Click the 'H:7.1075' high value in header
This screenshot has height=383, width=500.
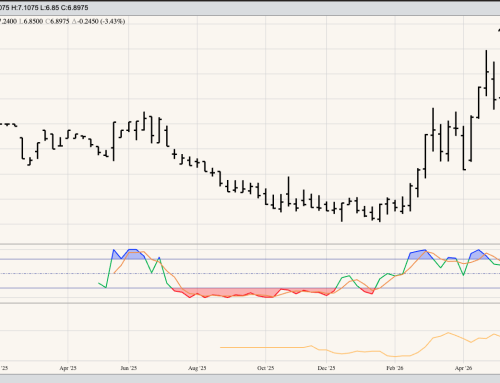25,7
